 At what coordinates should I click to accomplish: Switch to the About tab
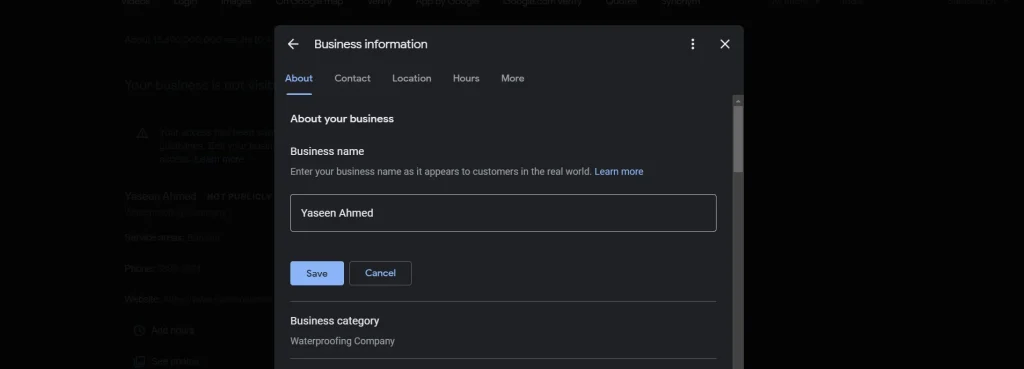[298, 78]
